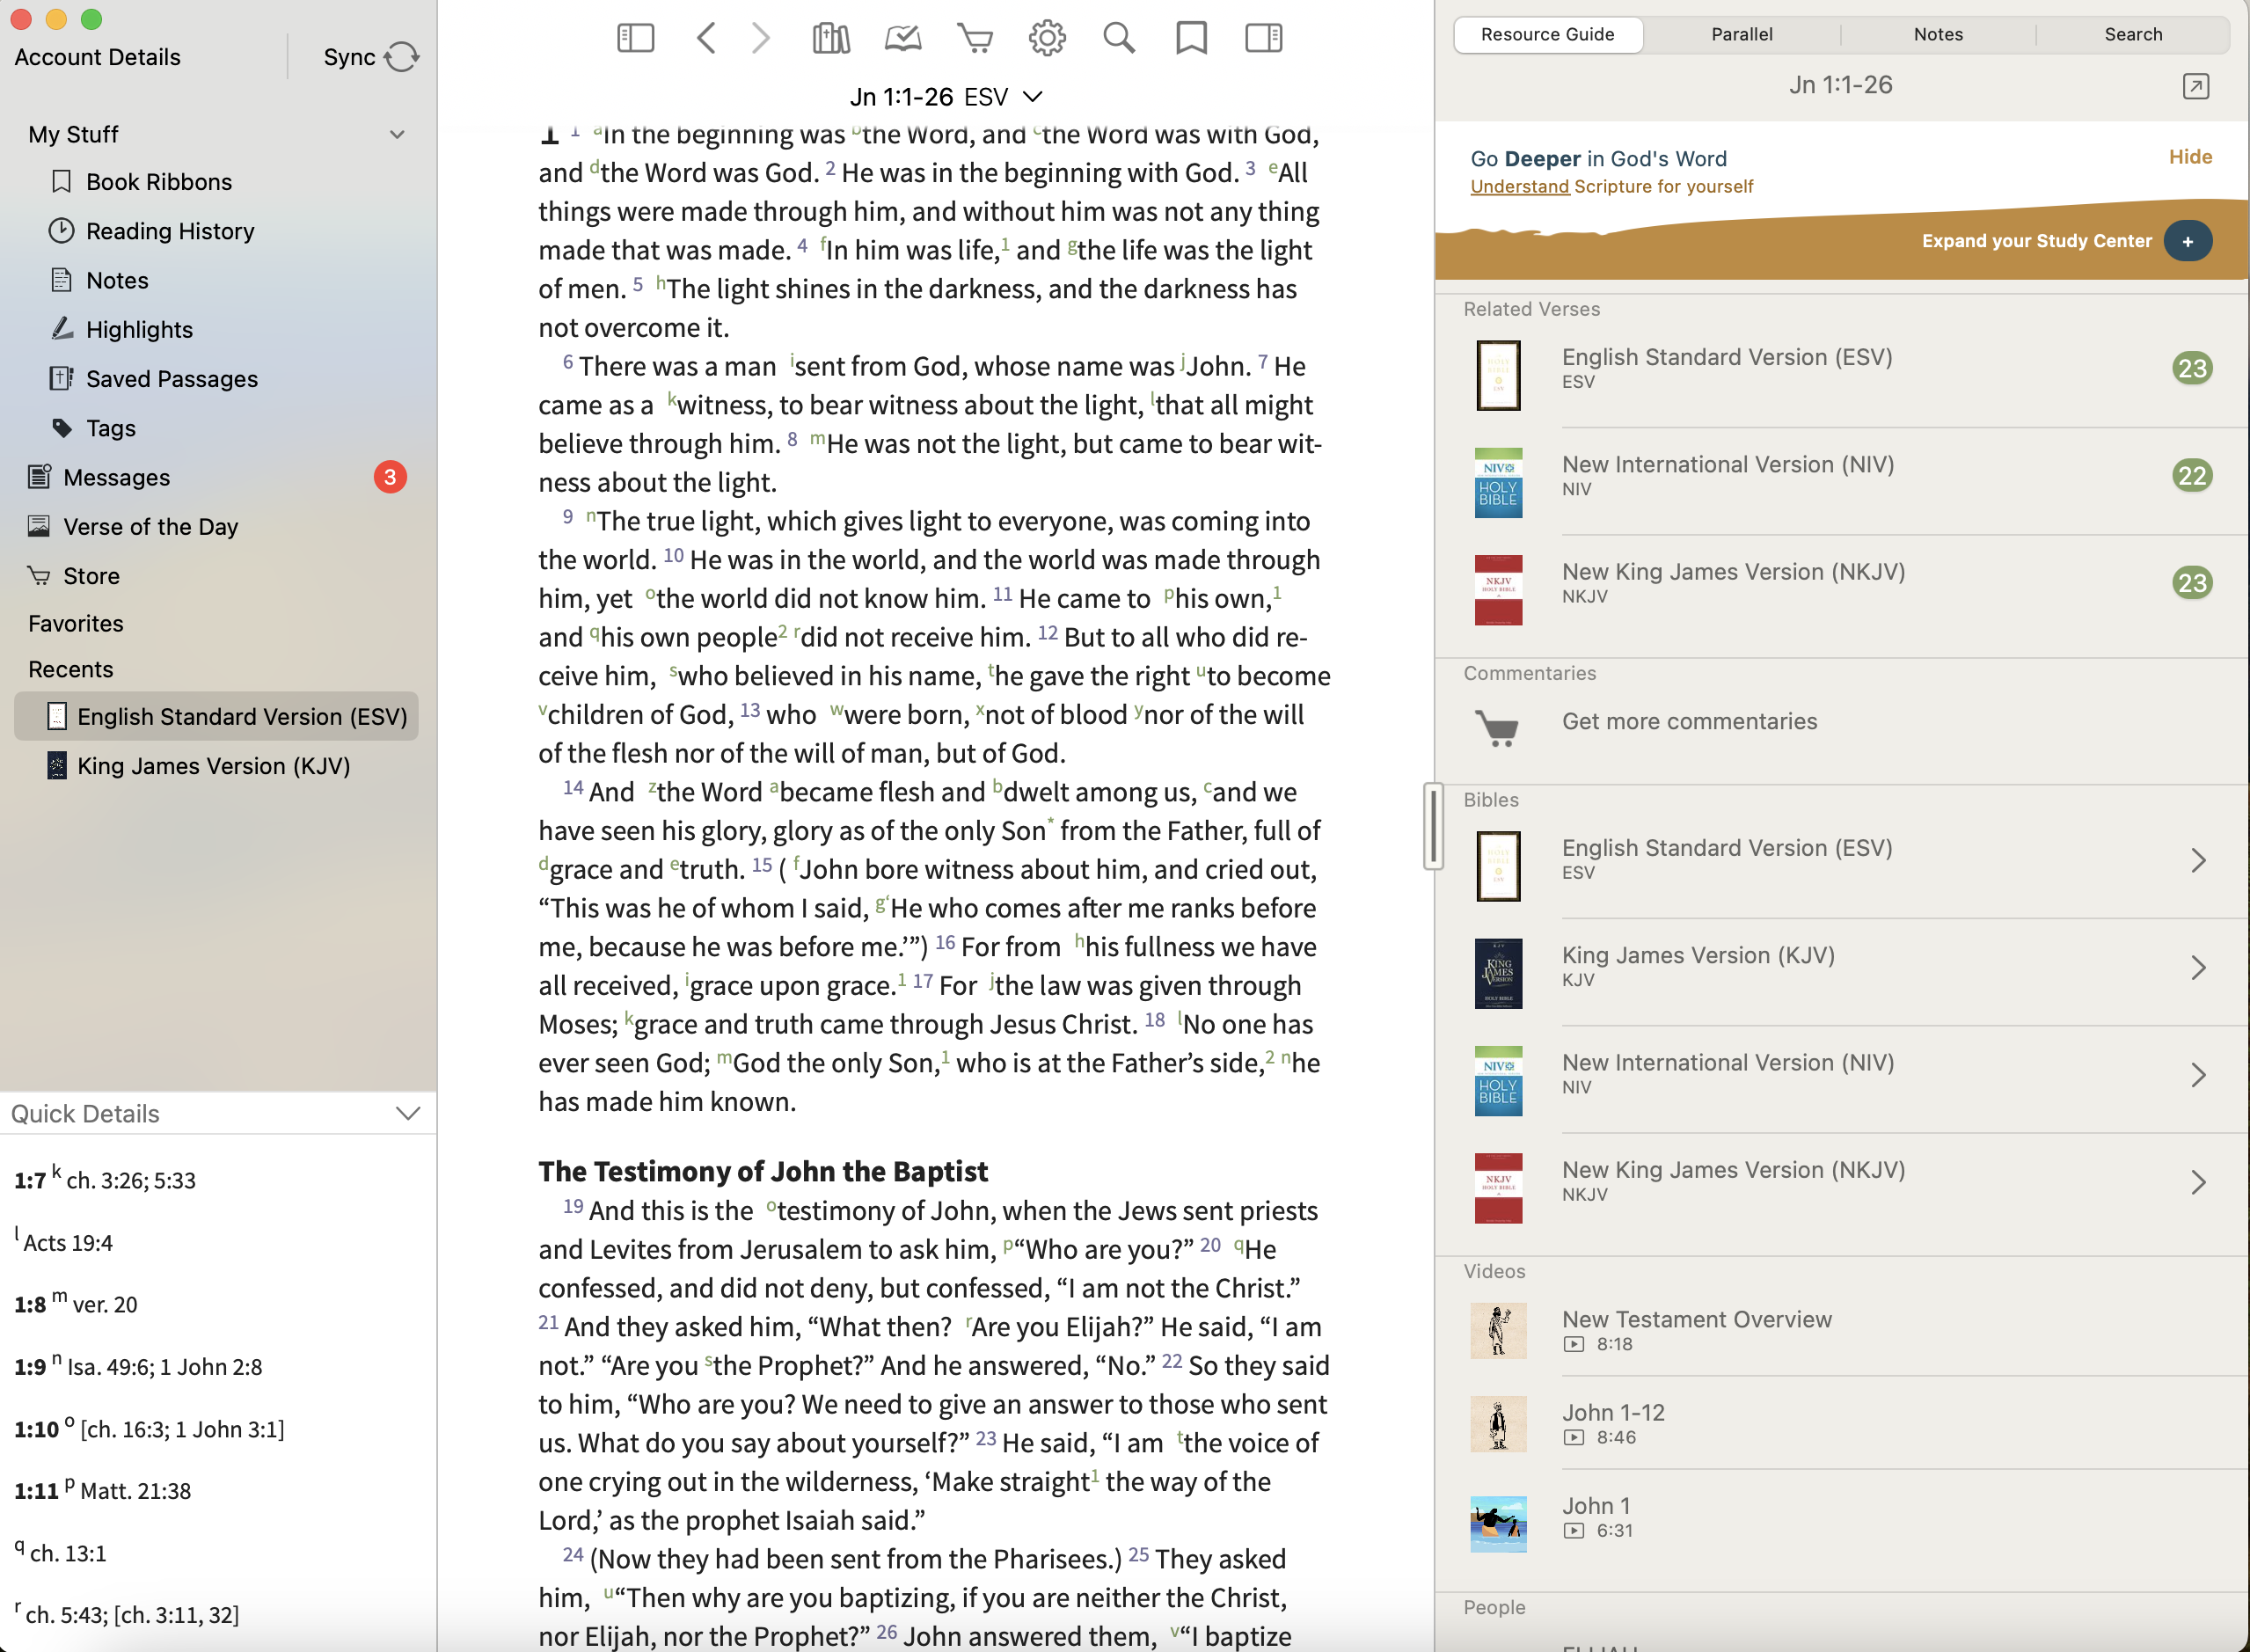This screenshot has width=2250, height=1652.
Task: Click the reading plan icon in toolbar
Action: pyautogui.click(x=903, y=38)
